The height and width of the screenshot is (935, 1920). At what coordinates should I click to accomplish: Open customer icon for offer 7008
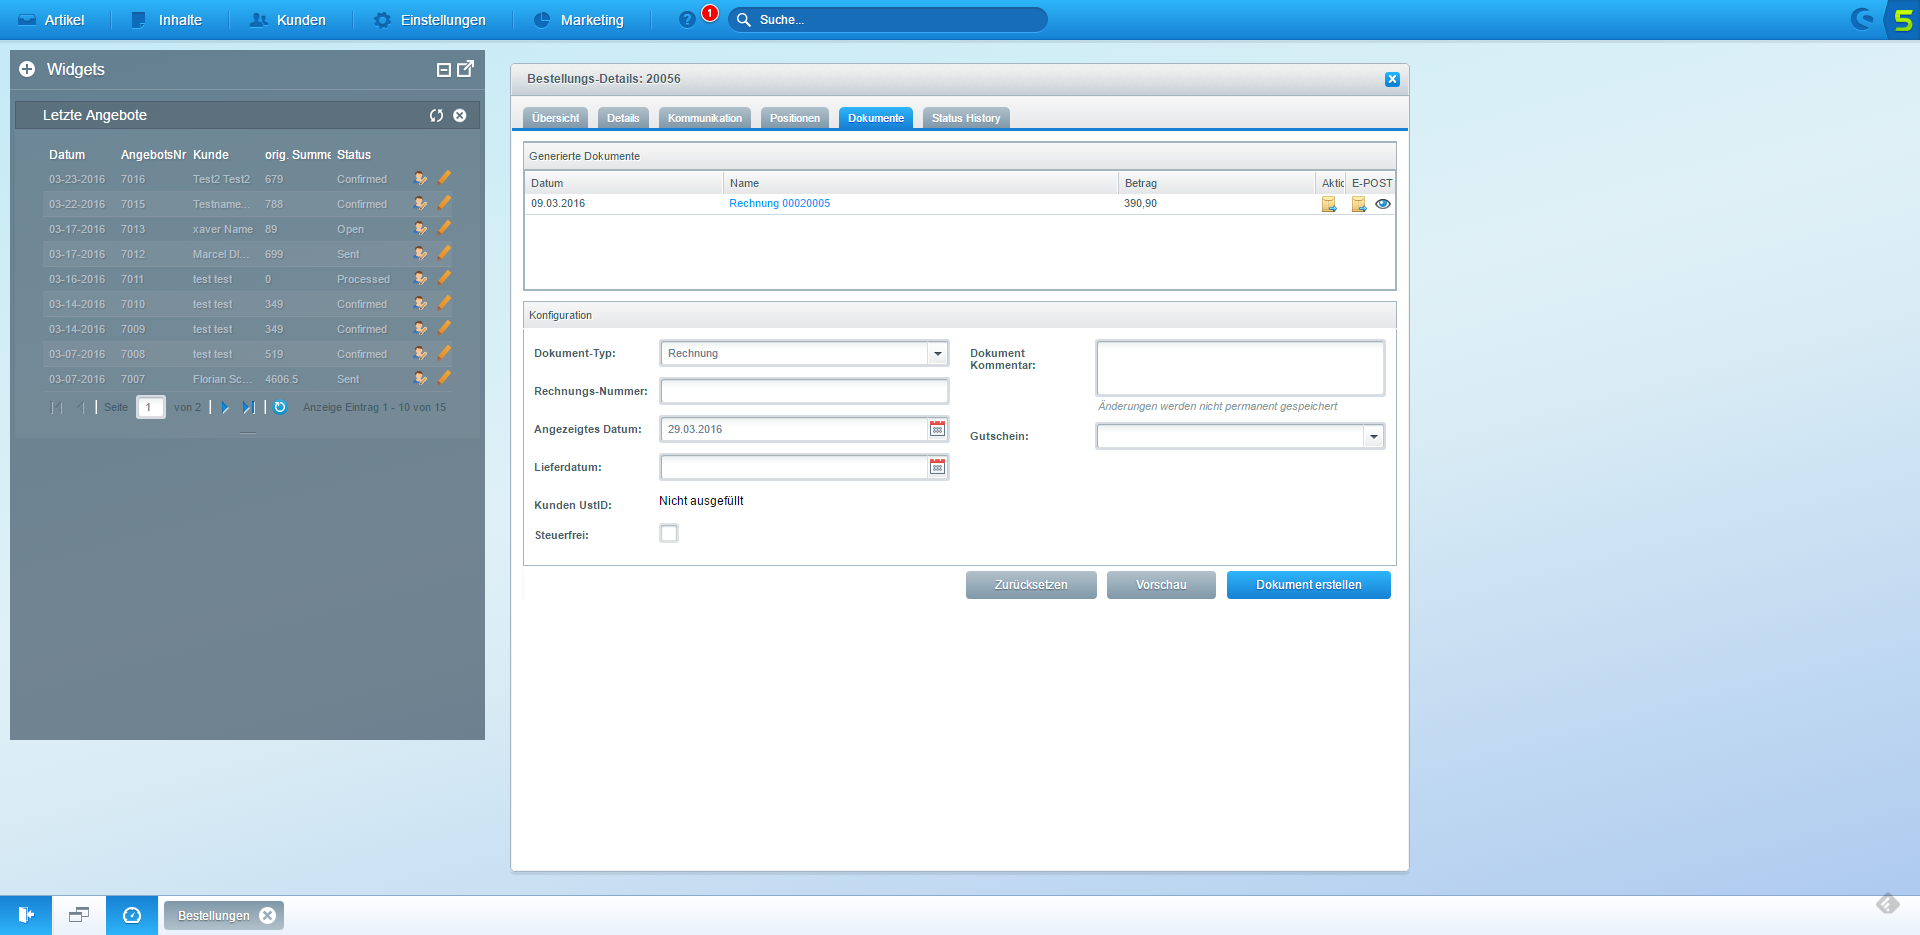click(420, 354)
